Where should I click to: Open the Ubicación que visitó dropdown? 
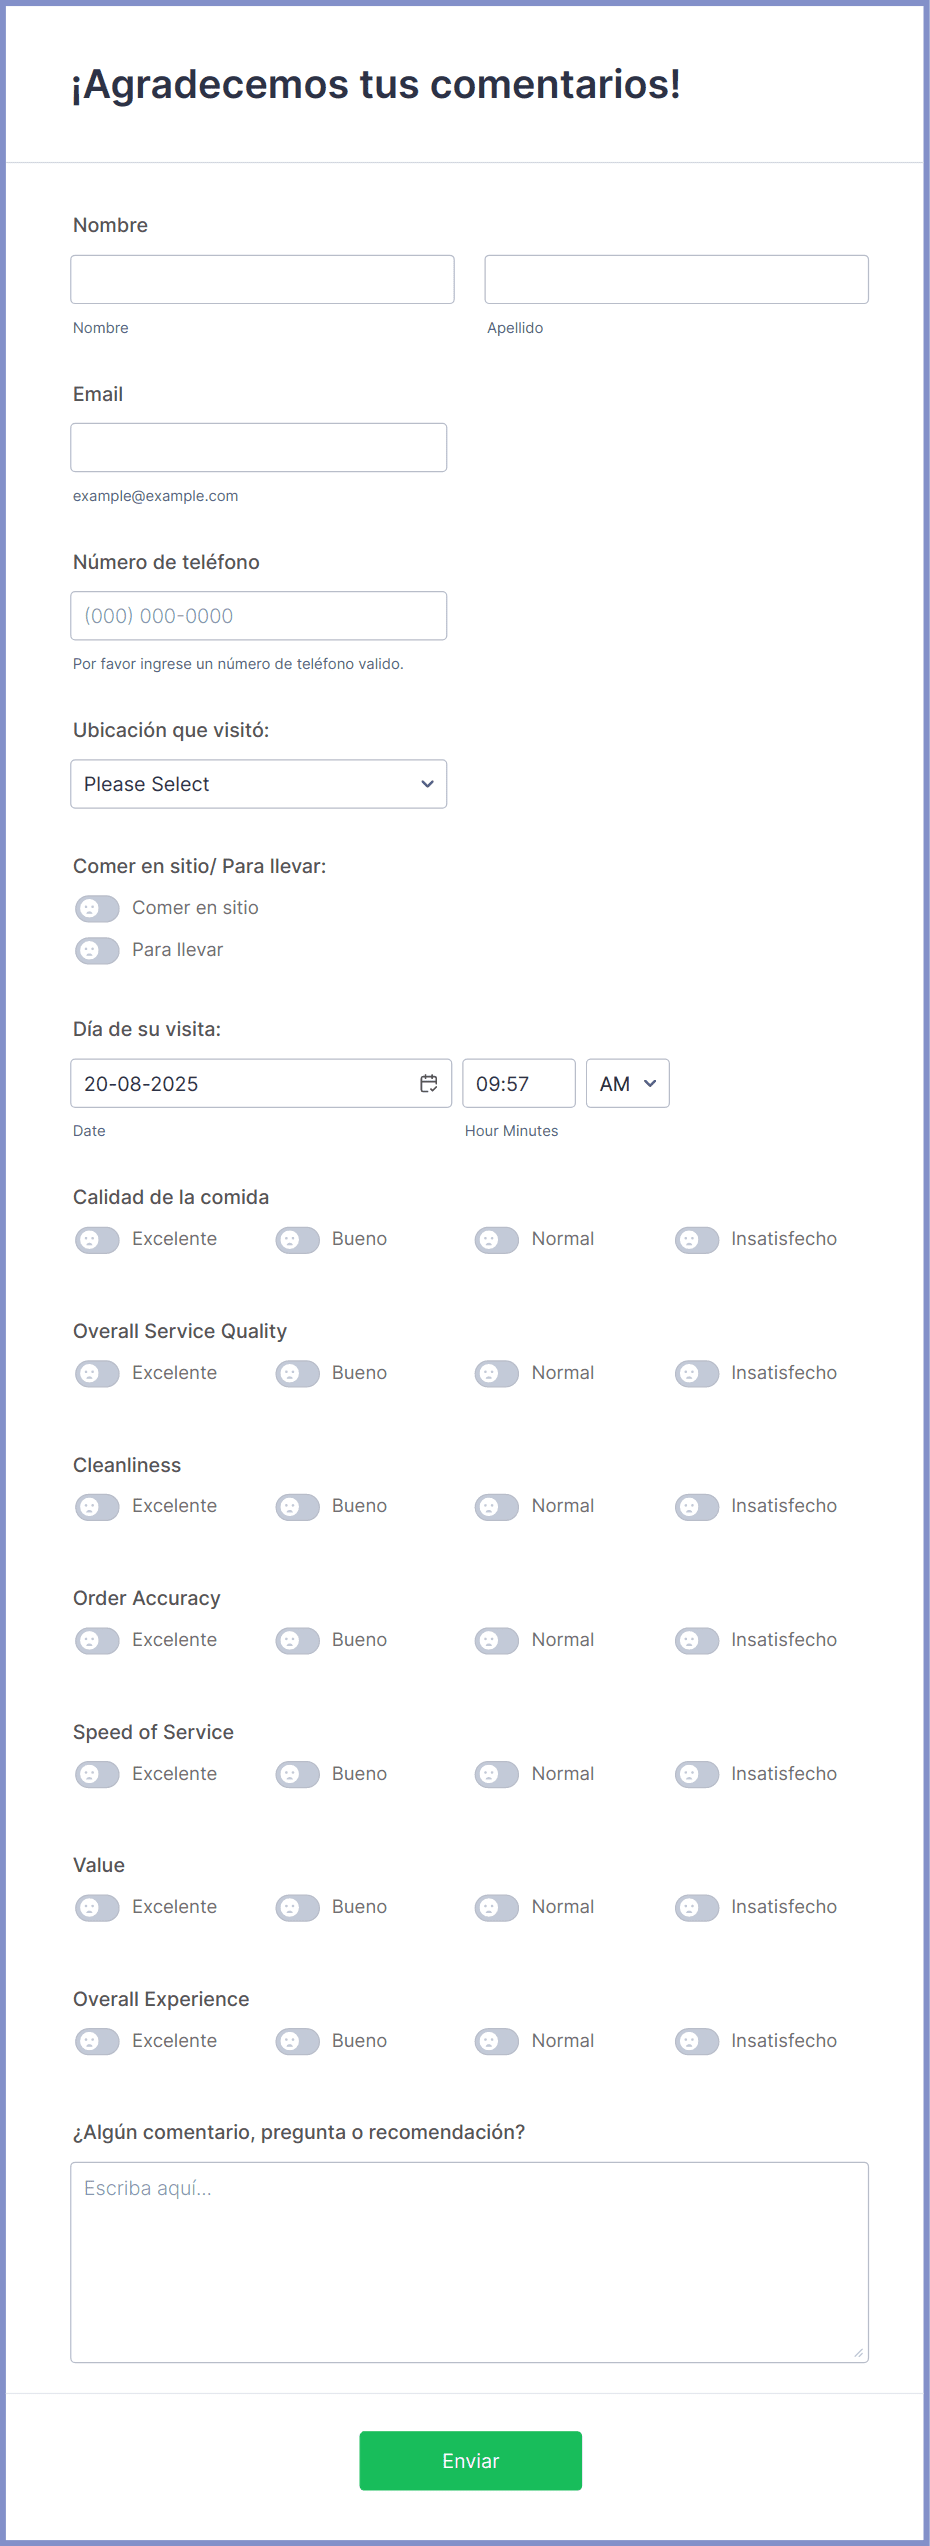(x=258, y=784)
